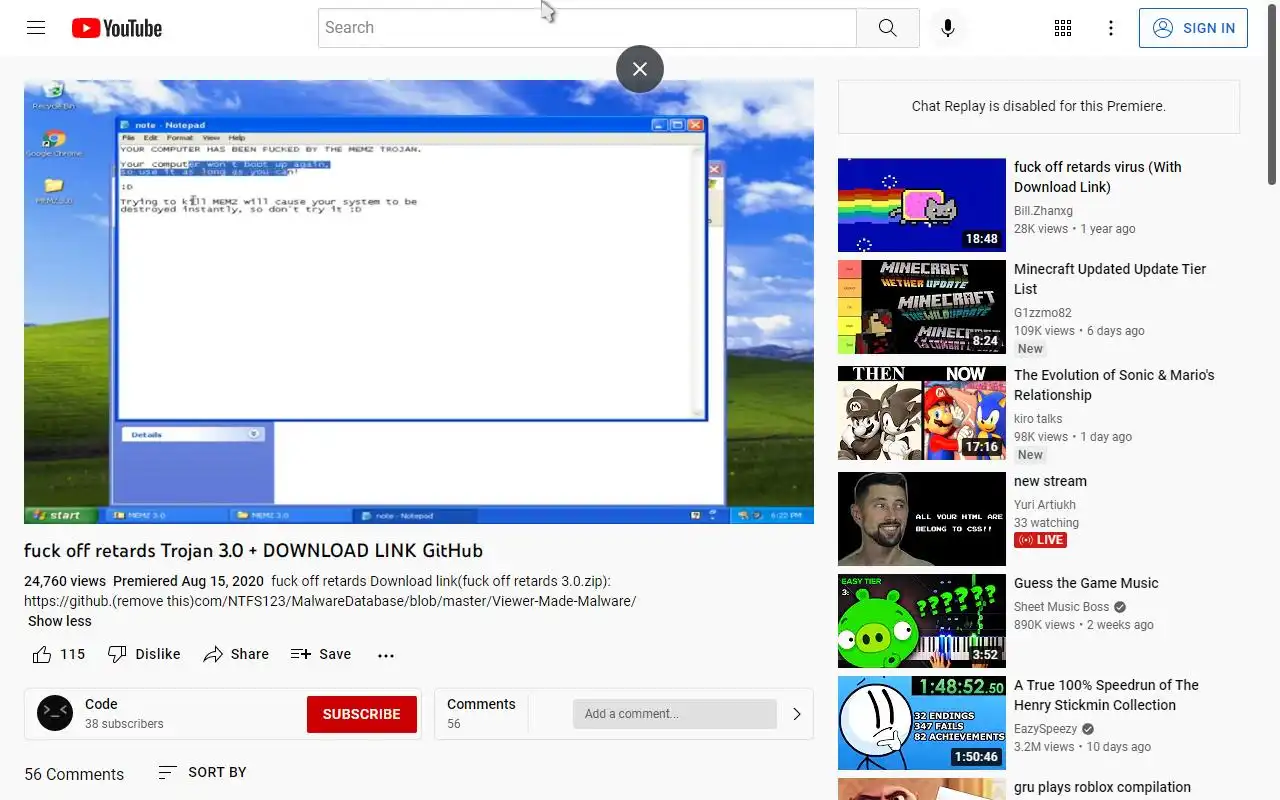1280x800 pixels.
Task: Visit the Yuri Artiukh channel name
Action: pos(1046,505)
